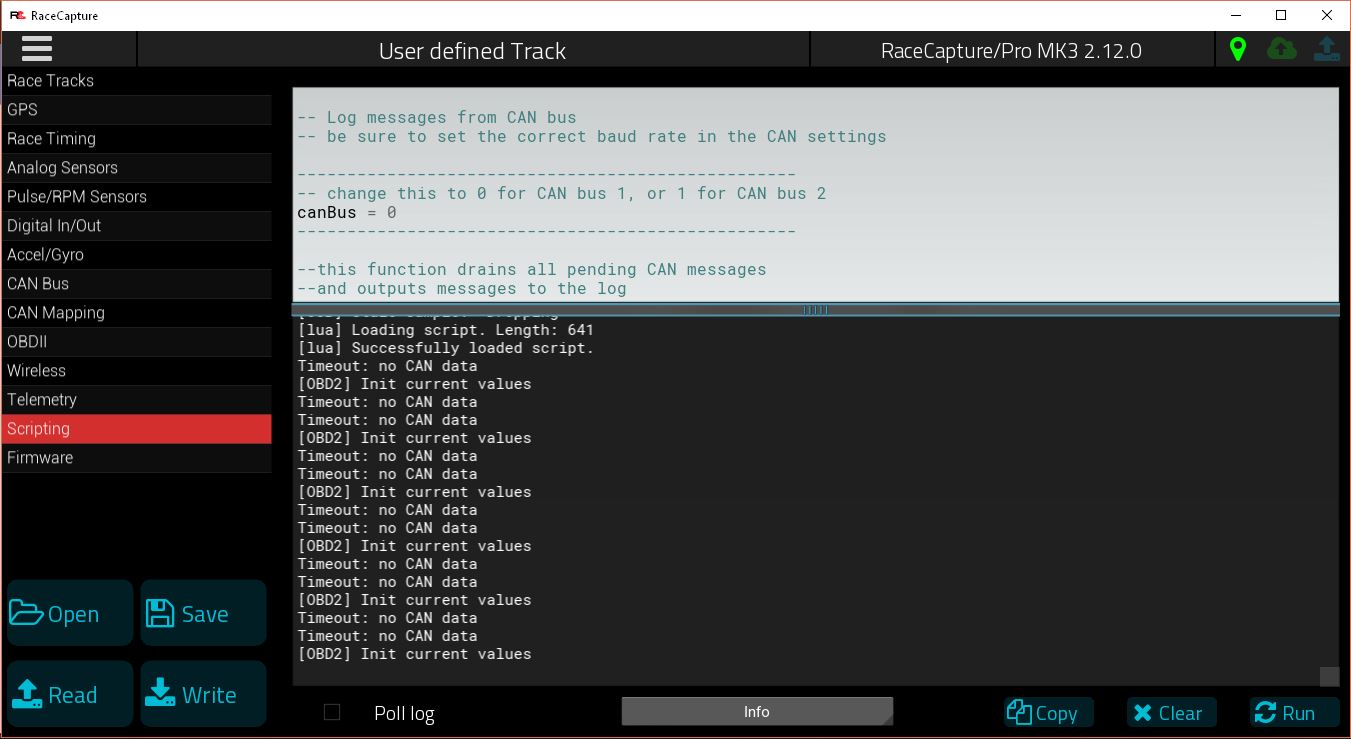Open the Race Tracks settings

pos(136,80)
